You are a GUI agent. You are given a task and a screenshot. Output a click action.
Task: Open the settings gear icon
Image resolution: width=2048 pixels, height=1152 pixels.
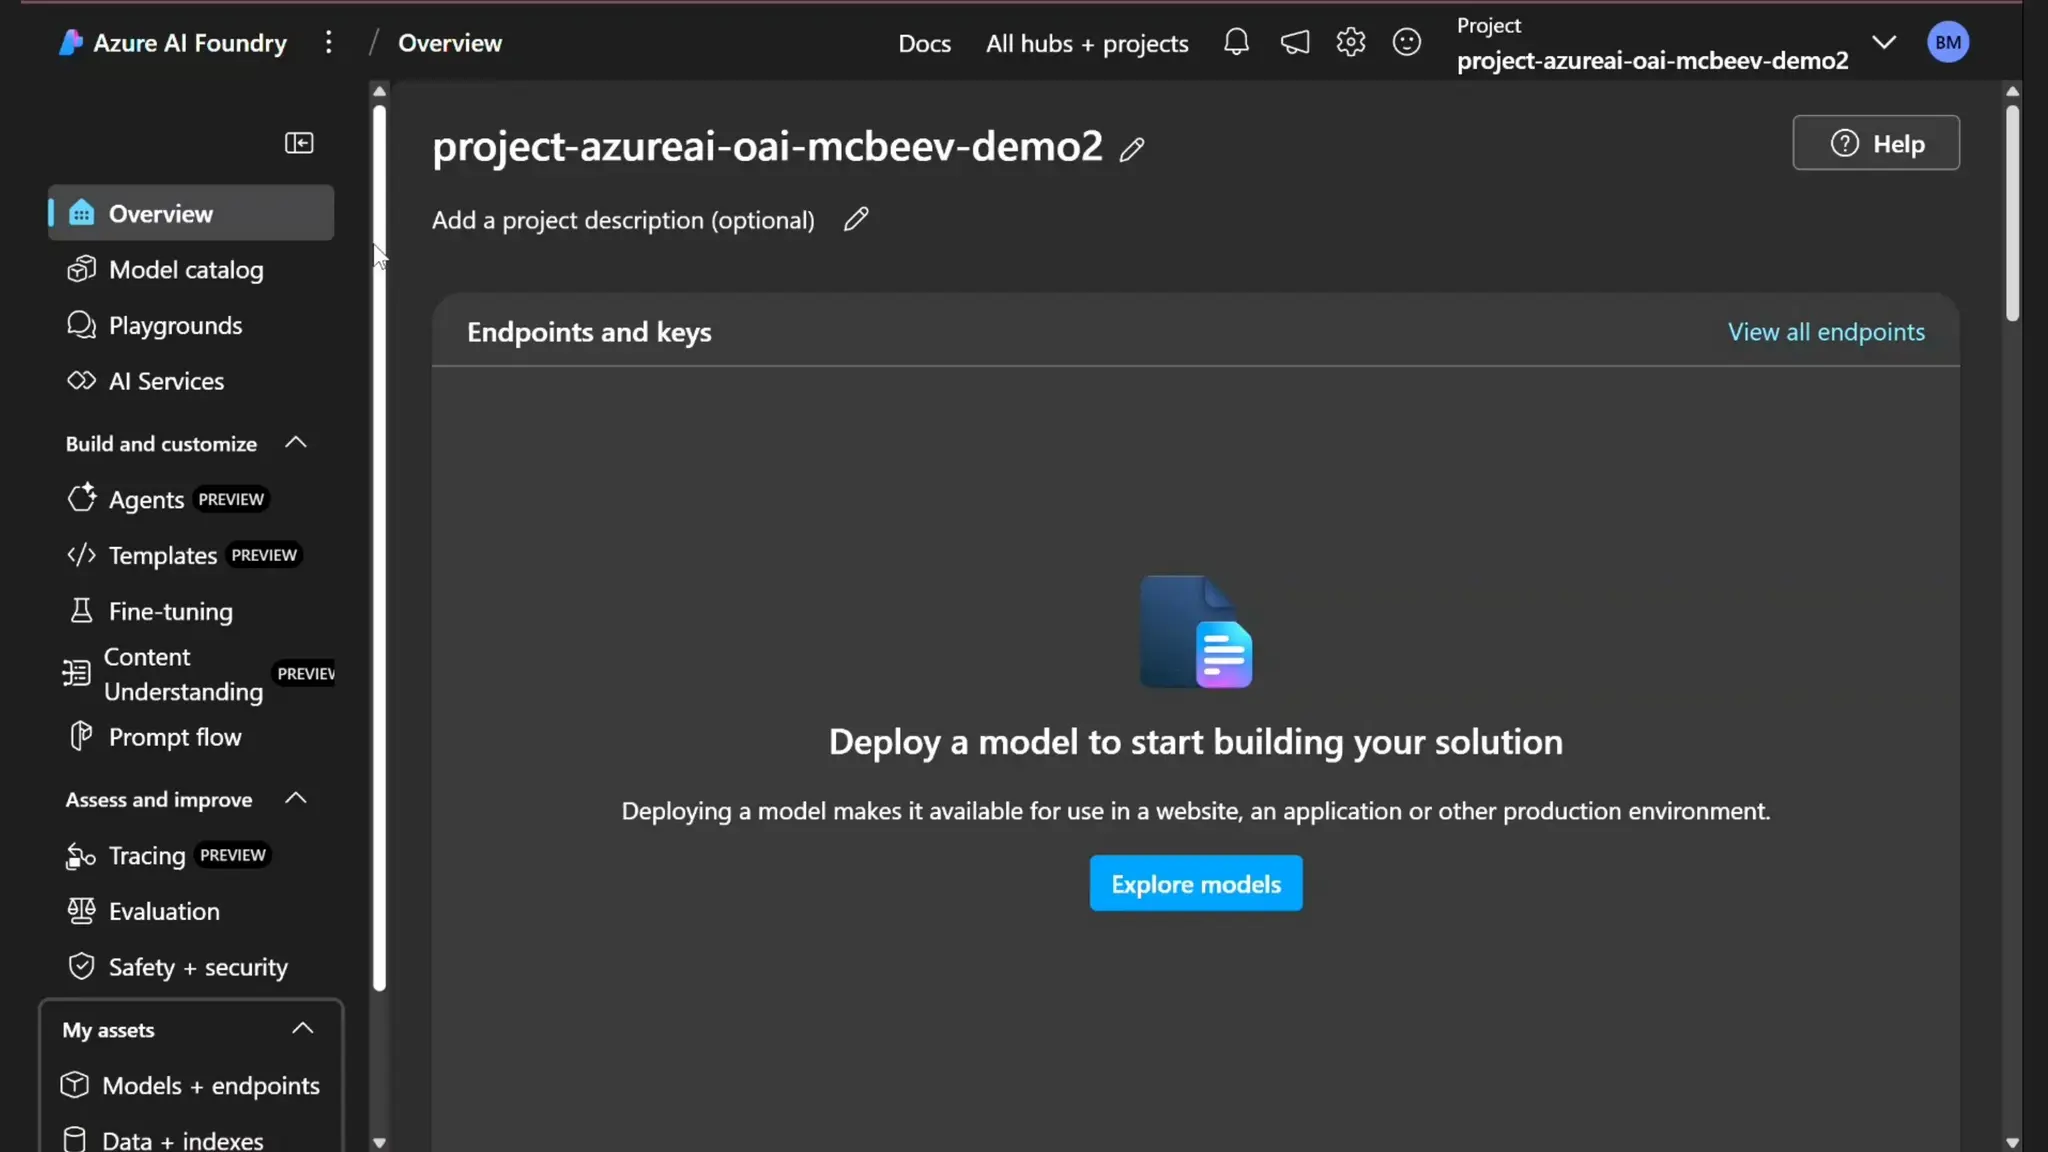click(1351, 42)
